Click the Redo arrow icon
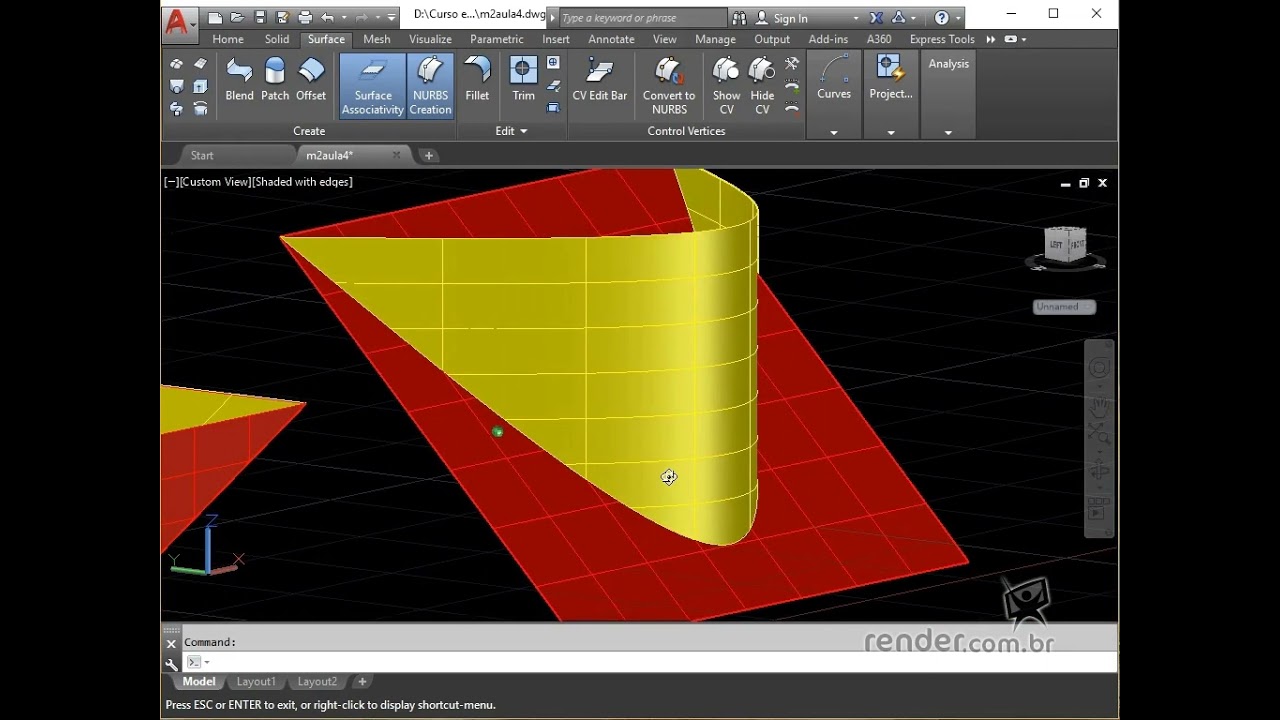This screenshot has height=720, width=1280. (362, 18)
